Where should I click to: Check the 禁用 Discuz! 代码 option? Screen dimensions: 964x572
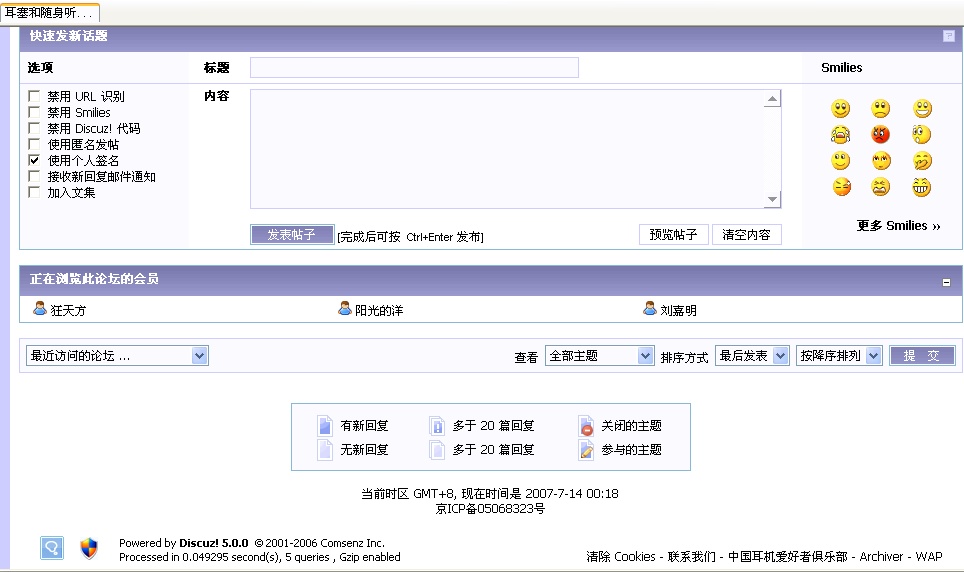pos(34,128)
